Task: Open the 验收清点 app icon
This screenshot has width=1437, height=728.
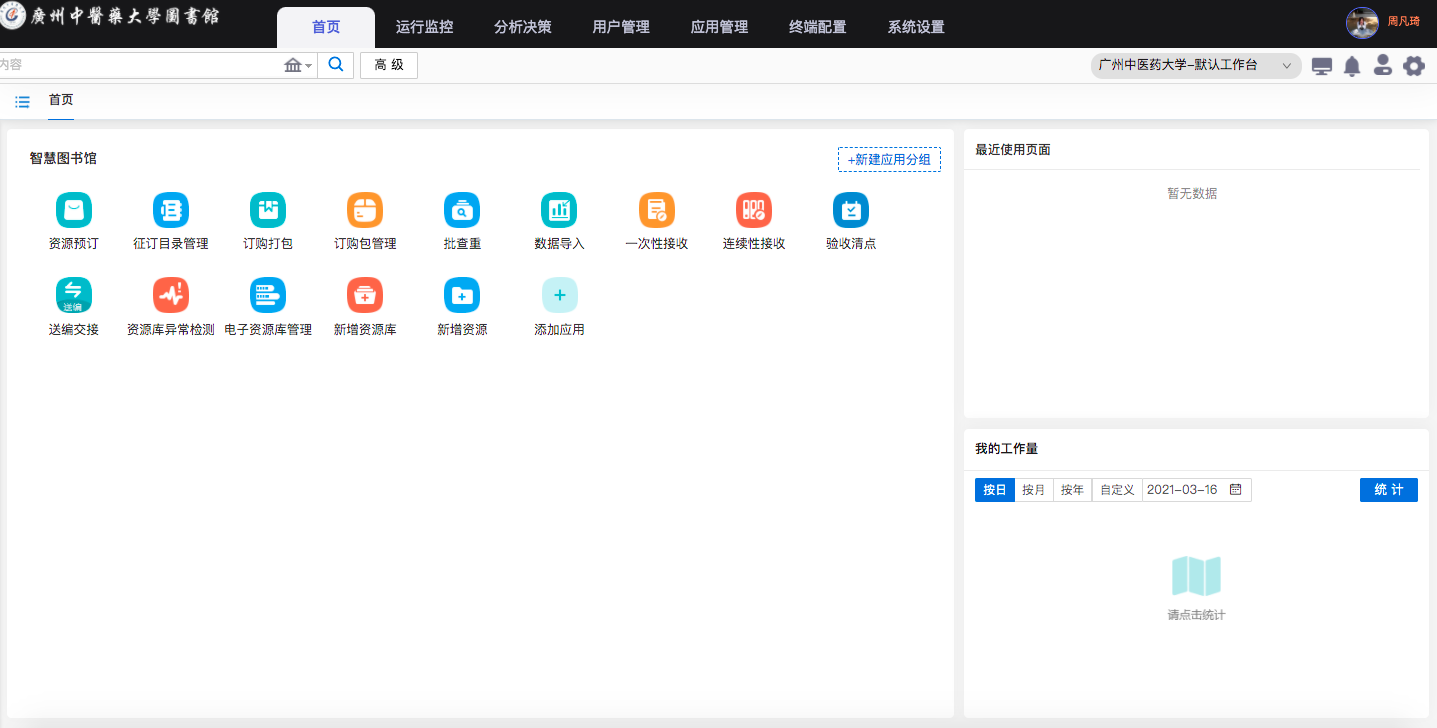Action: 850,211
